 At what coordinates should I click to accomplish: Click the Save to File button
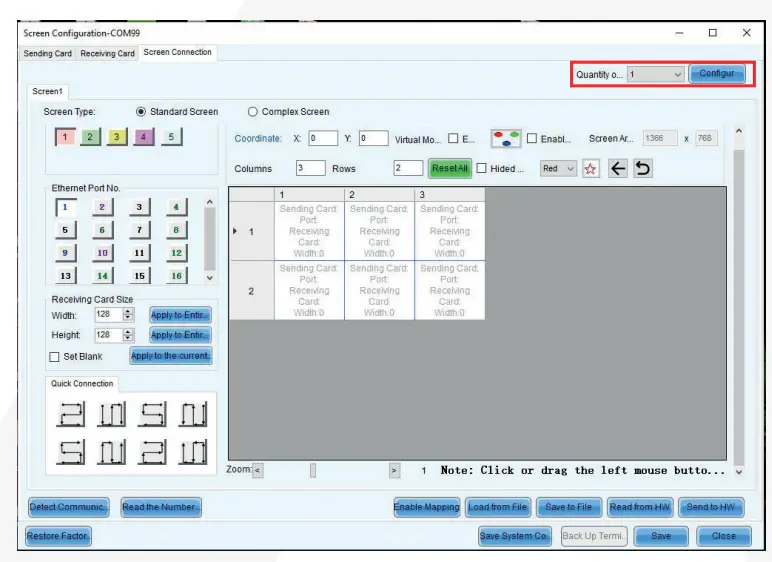tap(568, 507)
